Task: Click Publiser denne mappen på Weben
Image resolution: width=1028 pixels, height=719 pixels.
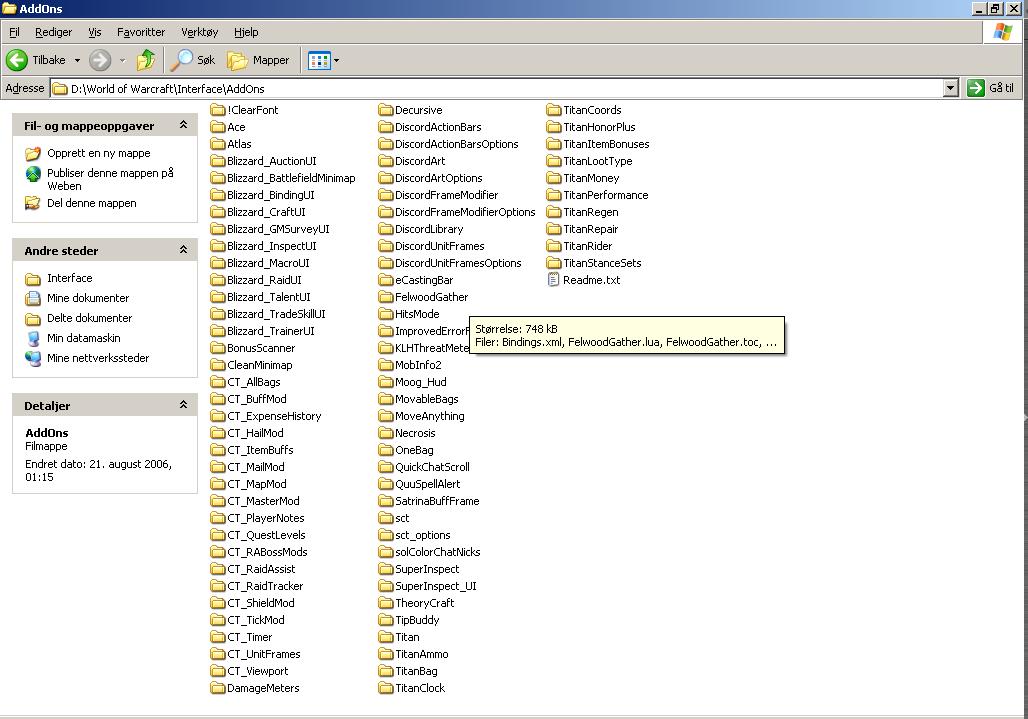Action: 110,180
